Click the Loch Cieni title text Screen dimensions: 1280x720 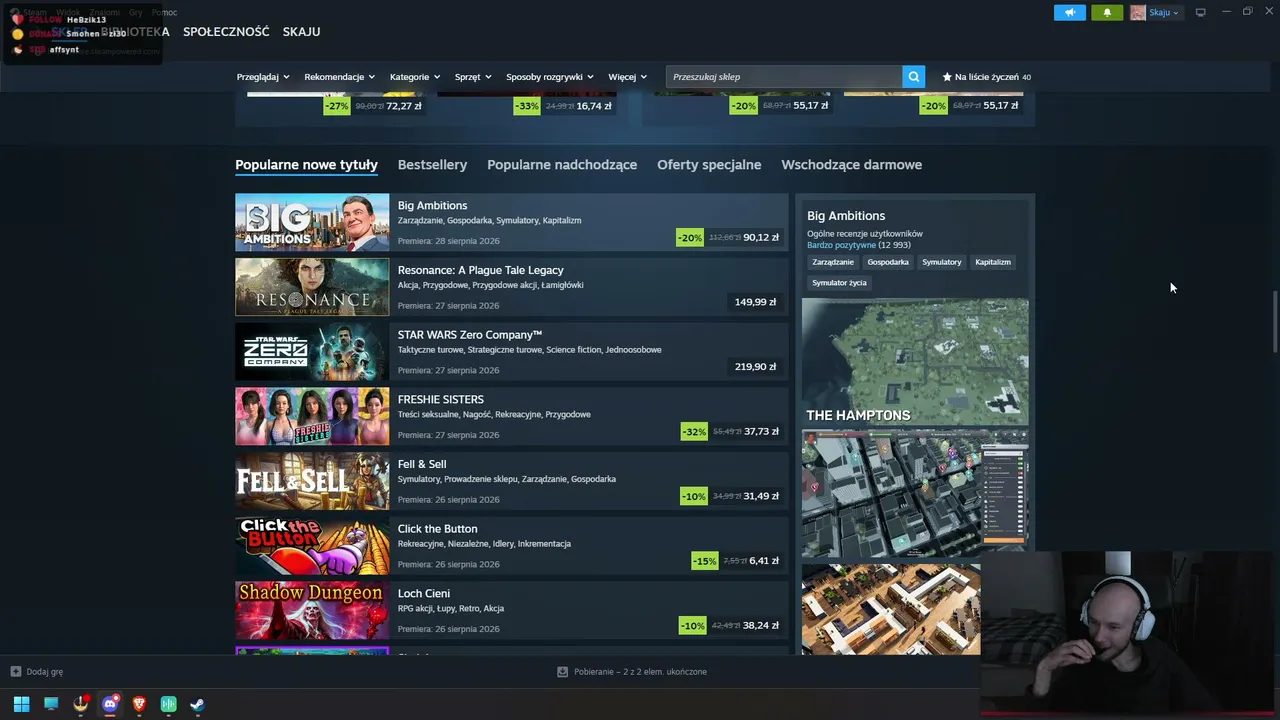coord(424,593)
